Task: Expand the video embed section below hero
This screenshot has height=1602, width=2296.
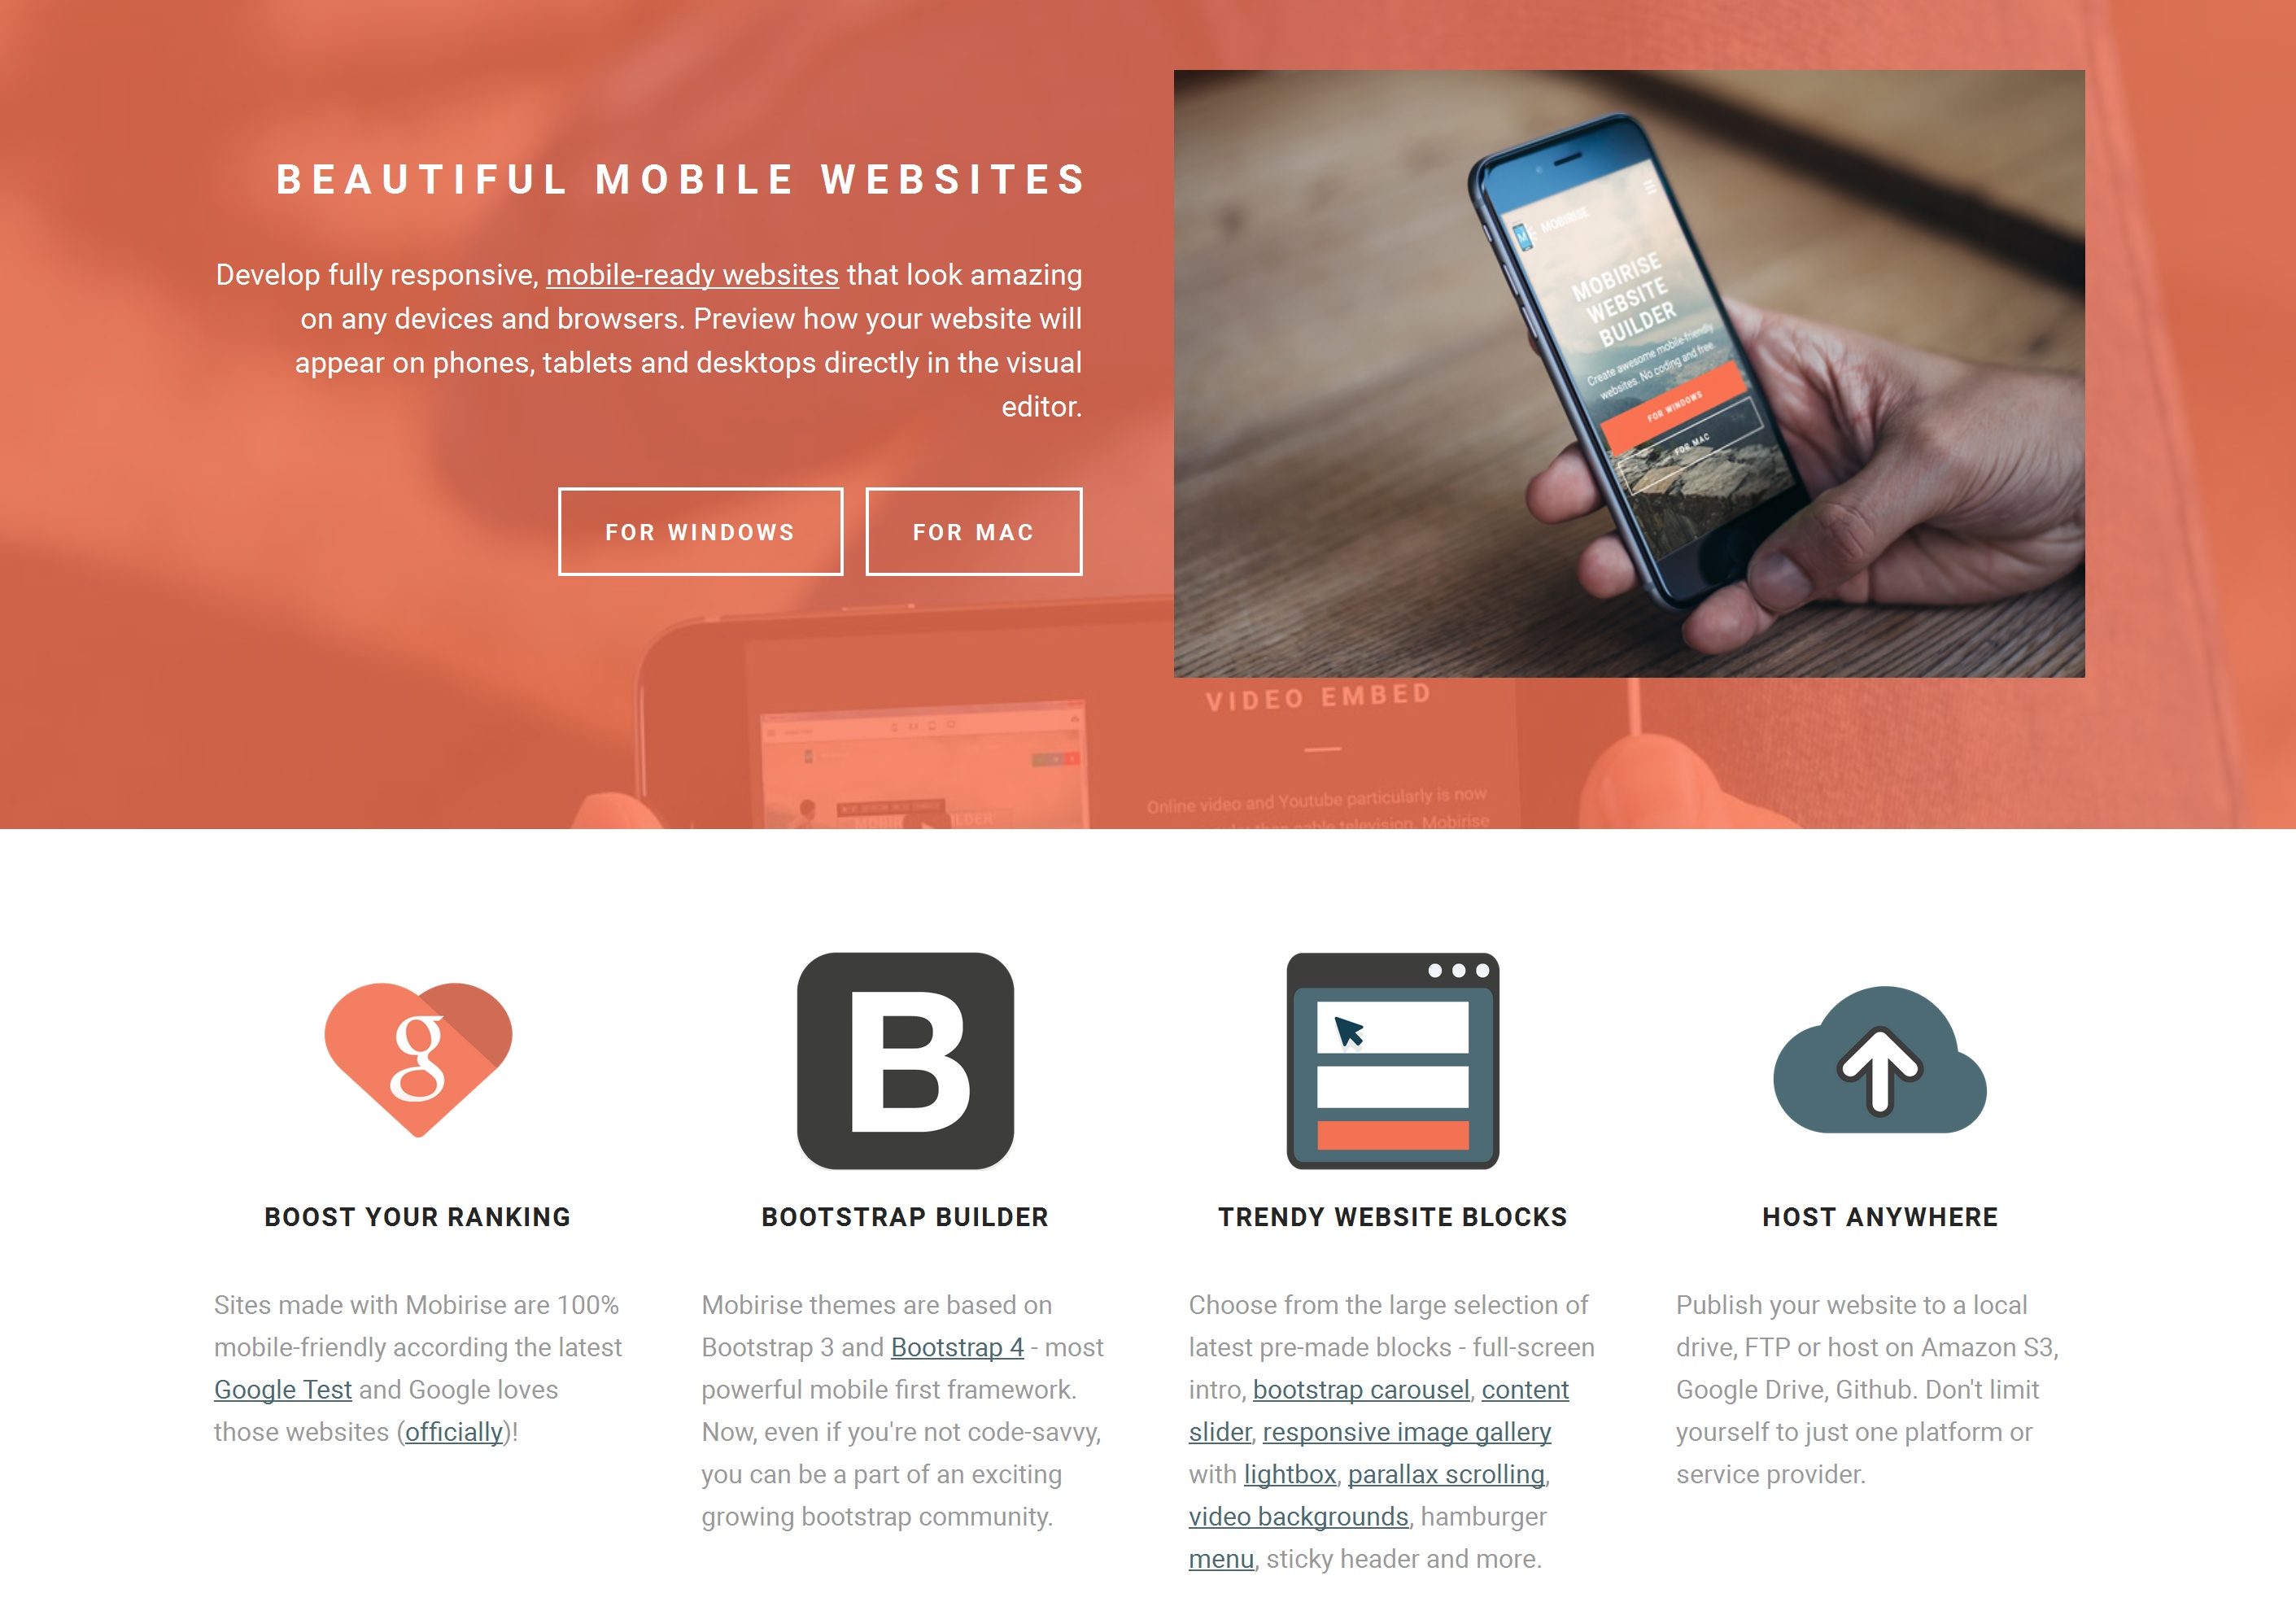Action: (1319, 698)
